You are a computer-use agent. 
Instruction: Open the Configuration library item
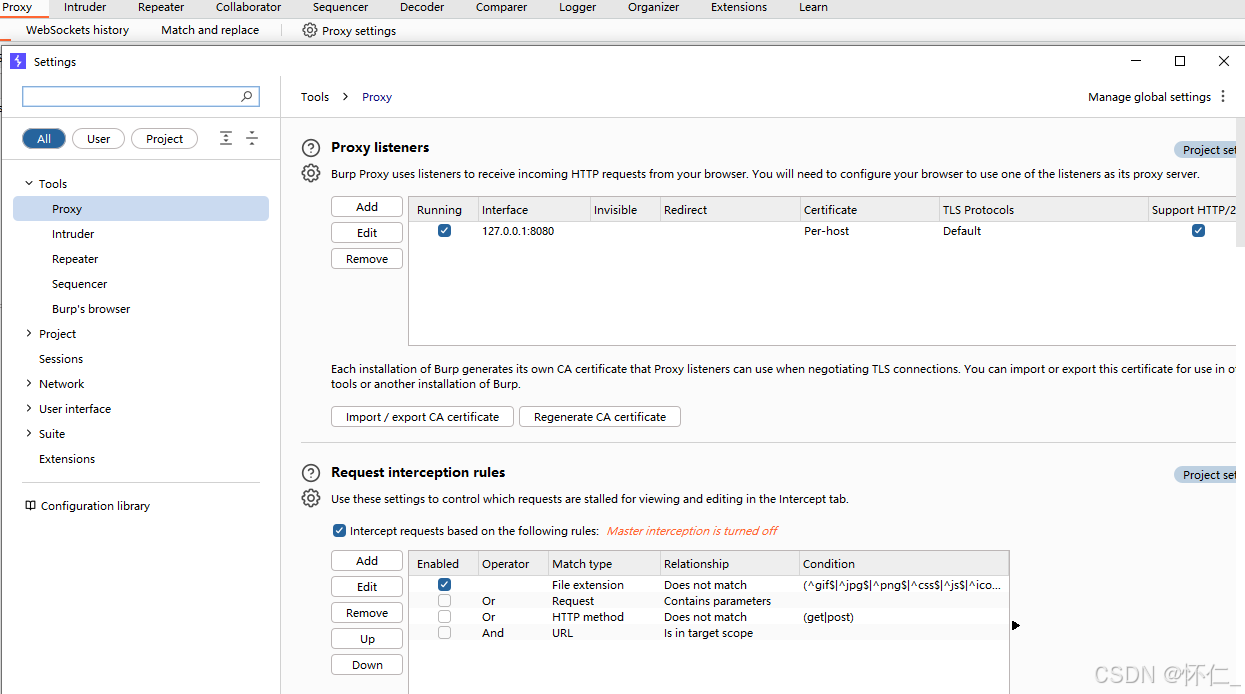pos(95,506)
